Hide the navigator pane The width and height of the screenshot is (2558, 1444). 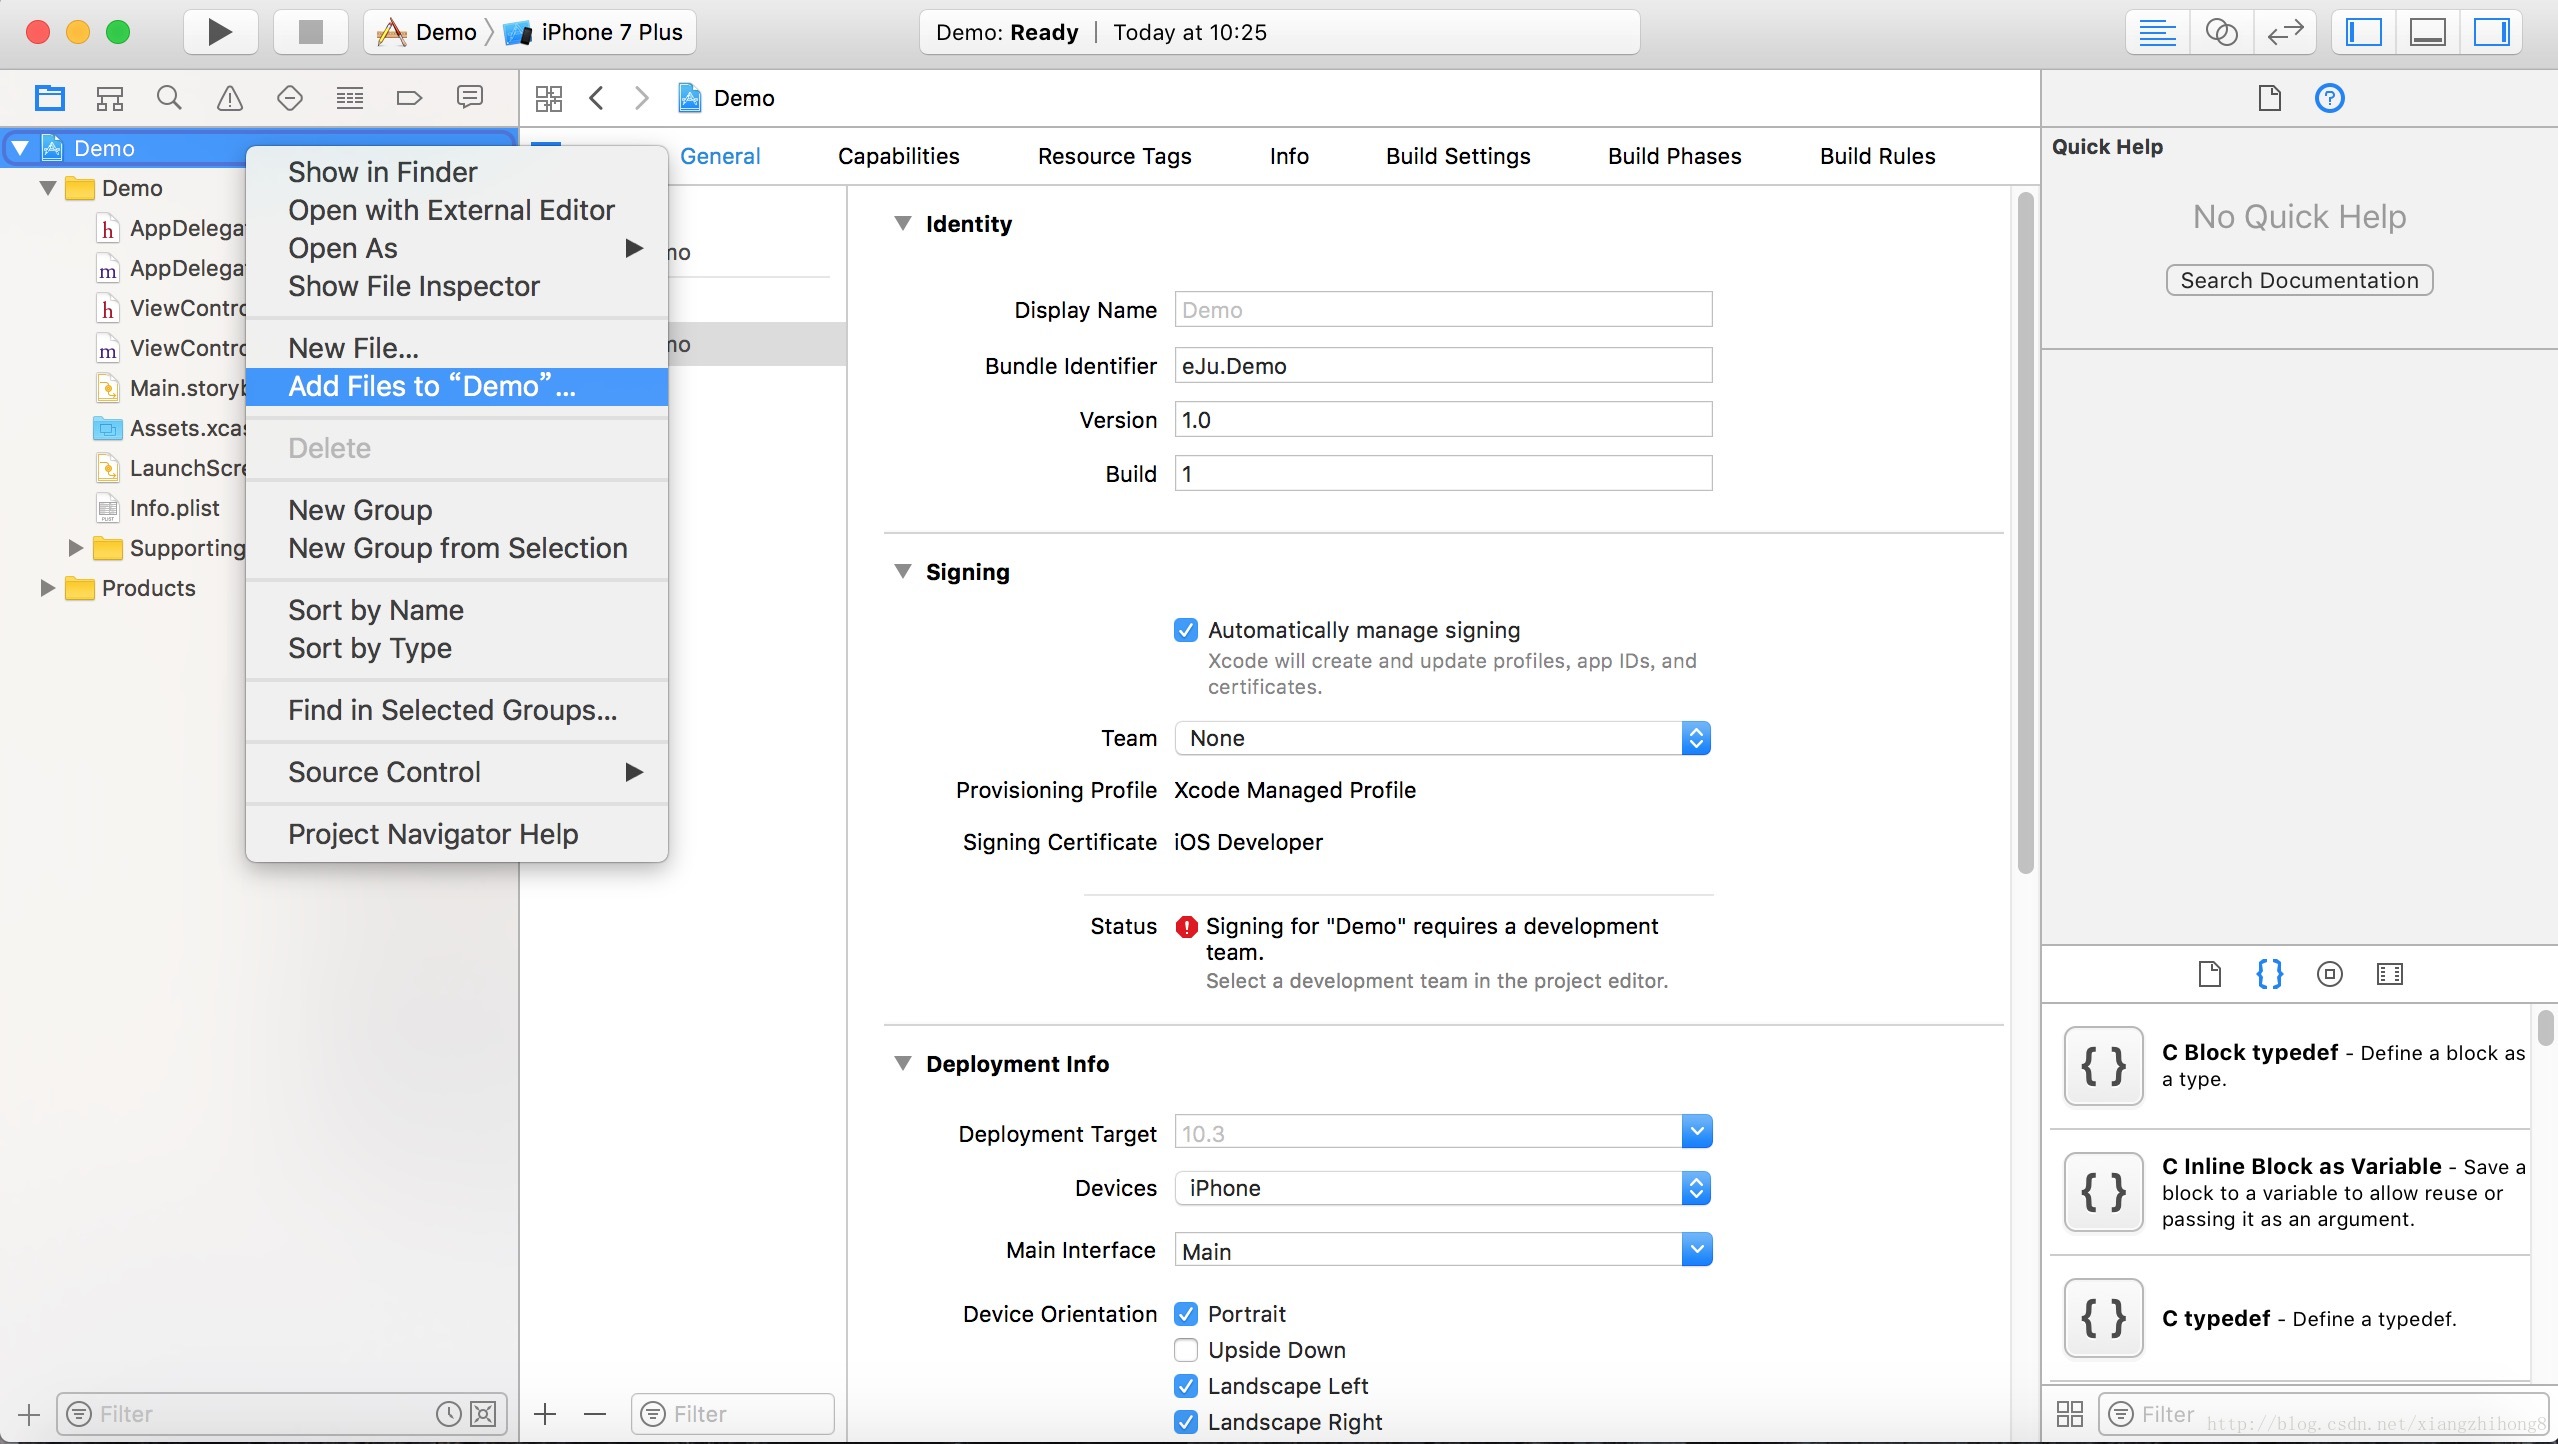pos(2364,32)
